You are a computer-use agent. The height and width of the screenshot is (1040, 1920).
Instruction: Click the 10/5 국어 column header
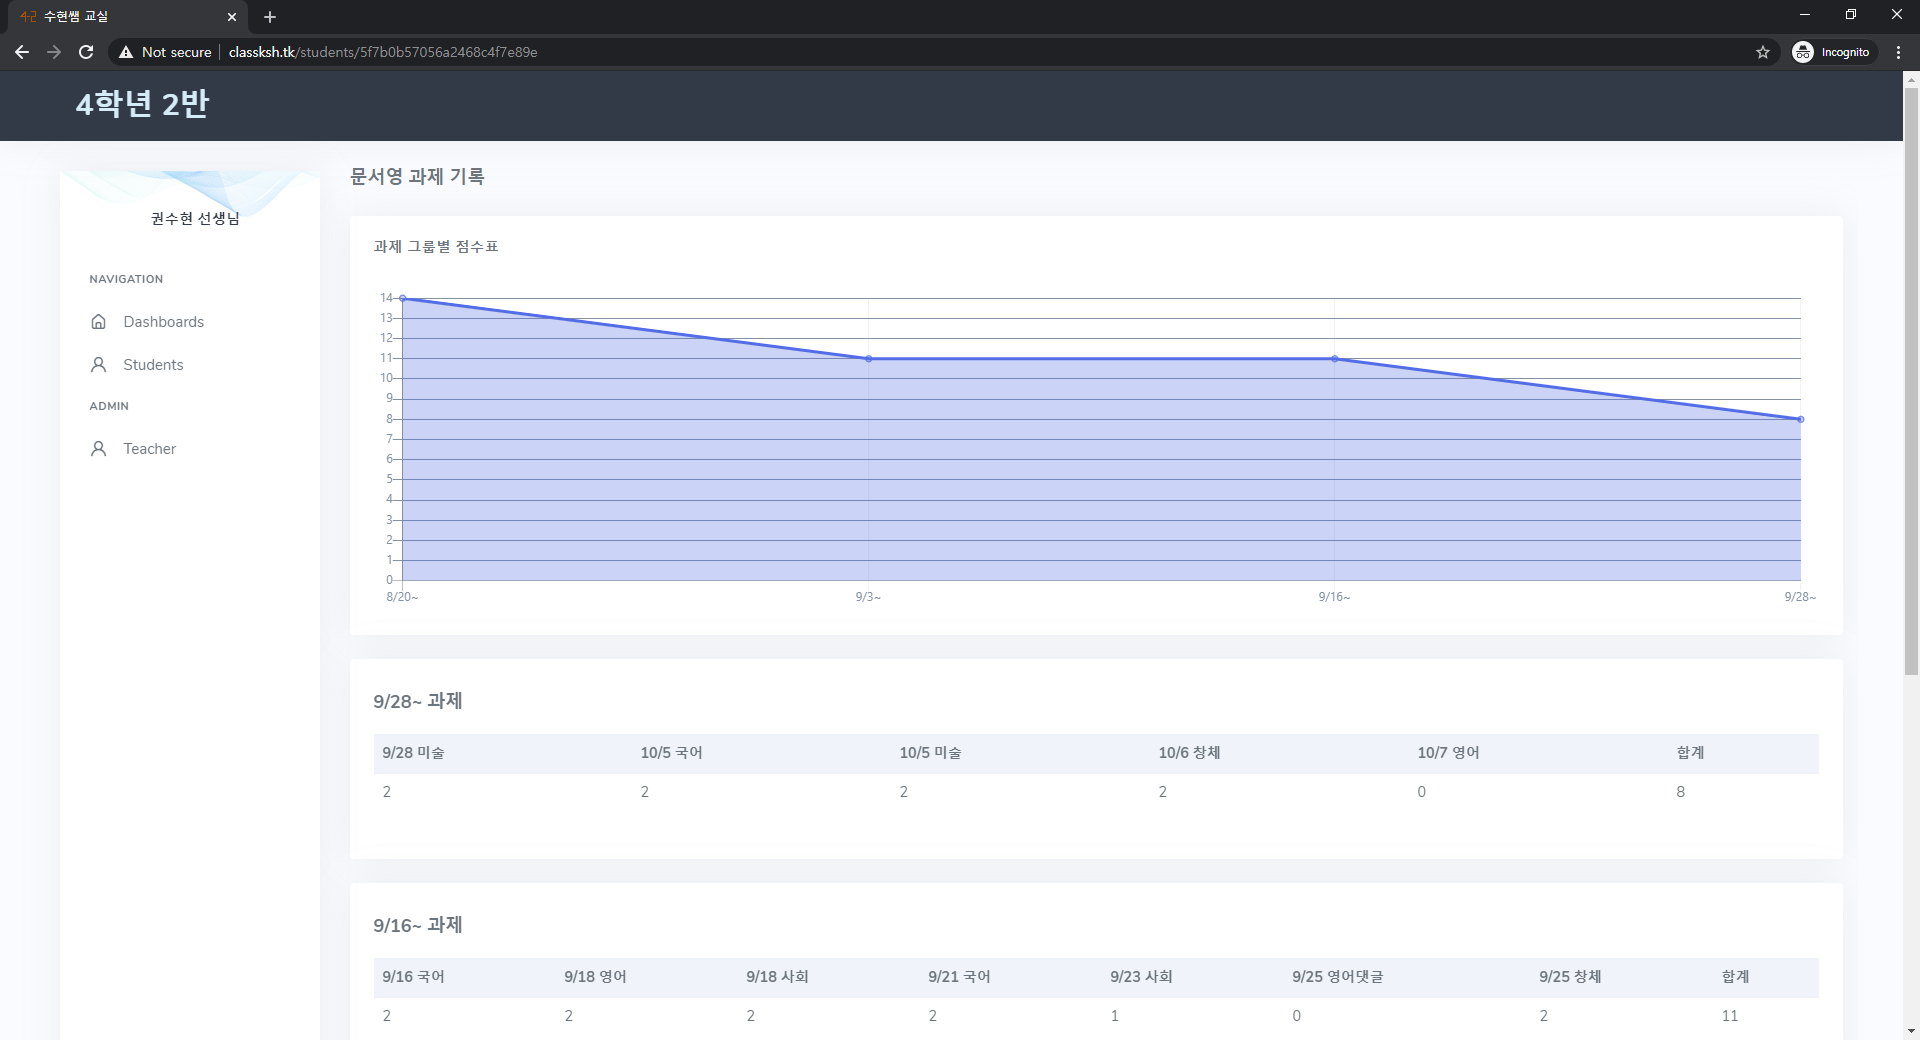[672, 753]
